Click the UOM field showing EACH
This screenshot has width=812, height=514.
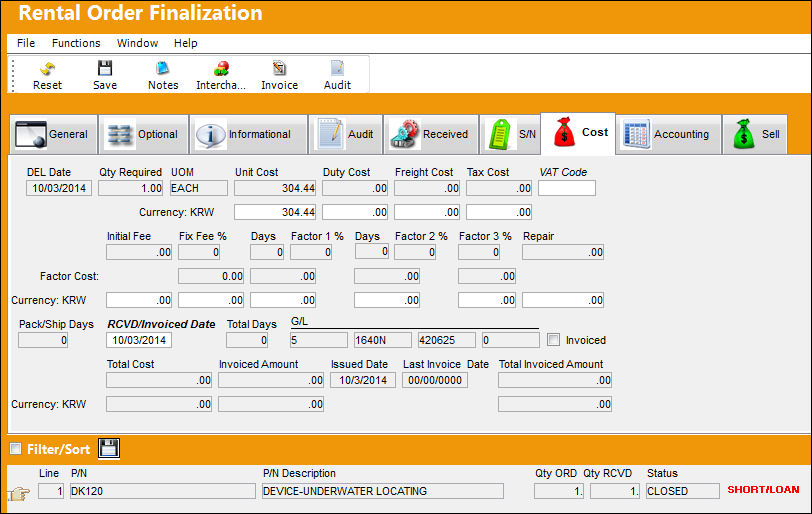199,188
